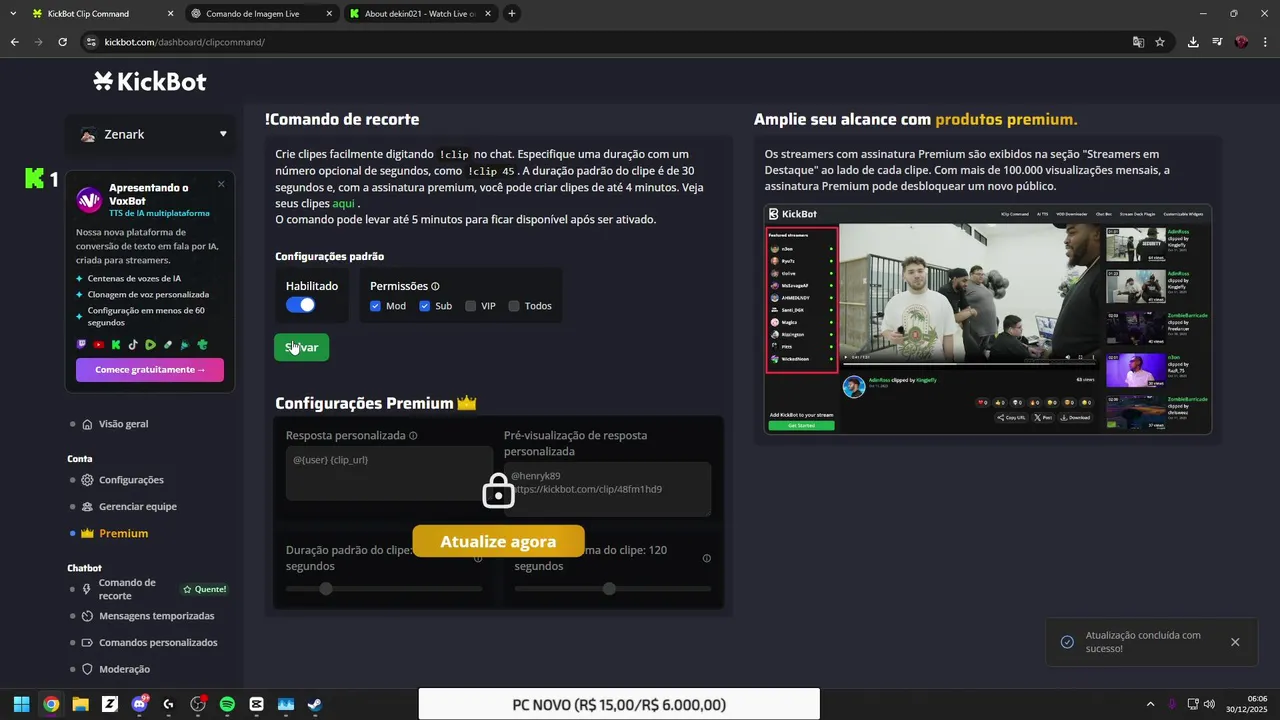Close the KickBot Clip Command tab
This screenshot has width=1280, height=720.
click(169, 14)
